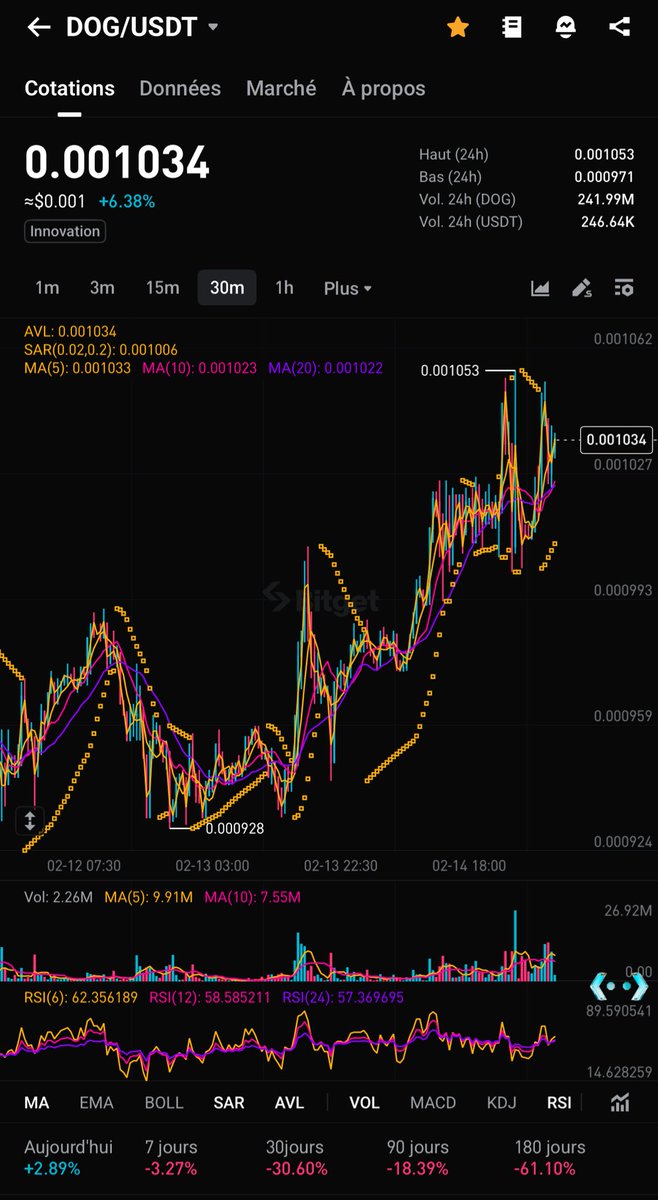
Task: Tap the main price 0.001034
Action: click(x=117, y=162)
